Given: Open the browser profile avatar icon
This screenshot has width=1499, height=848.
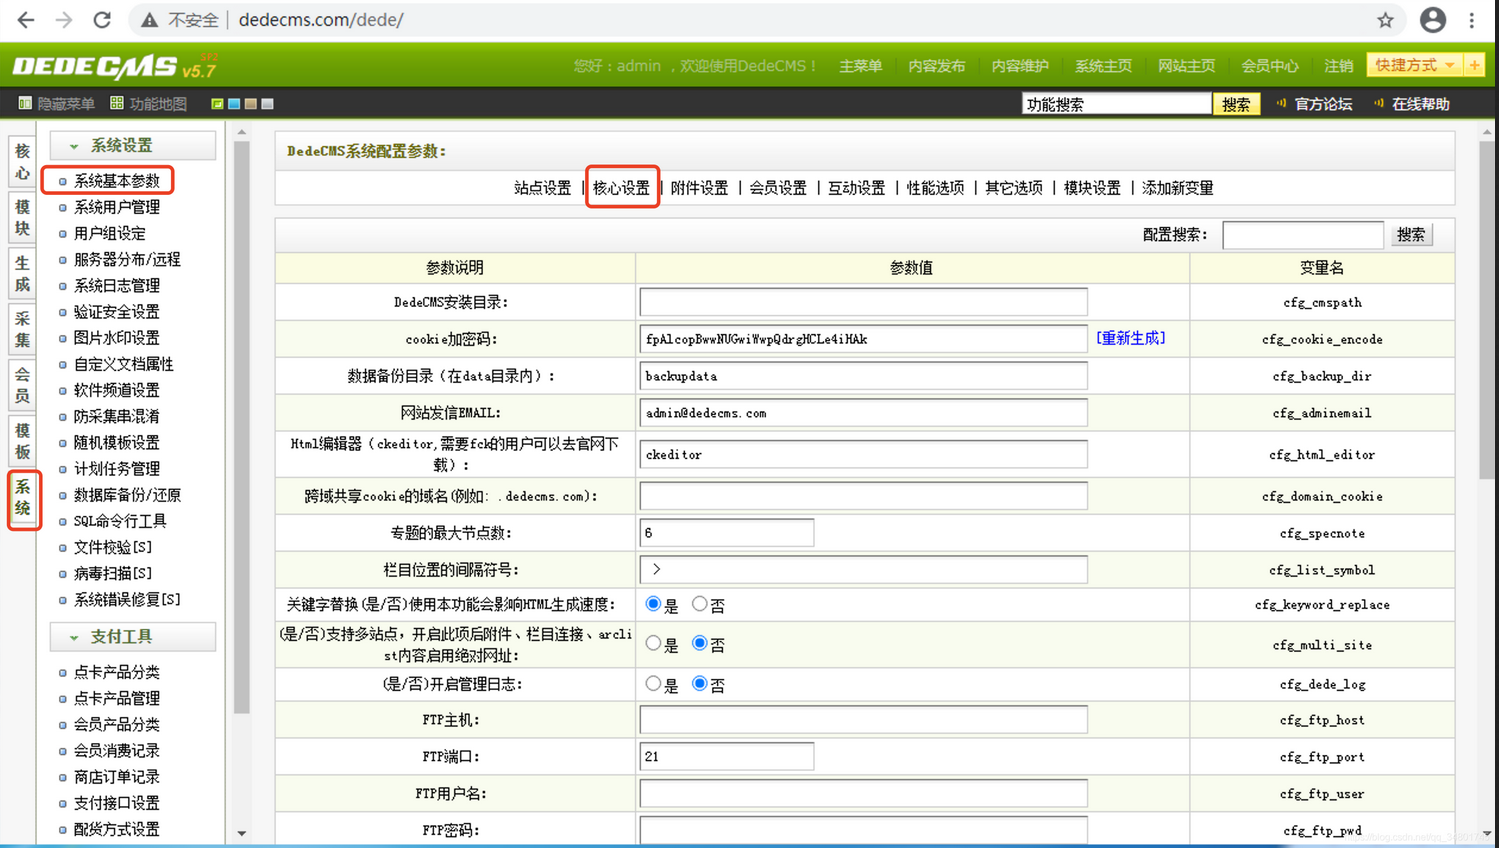Looking at the screenshot, I should 1432,20.
